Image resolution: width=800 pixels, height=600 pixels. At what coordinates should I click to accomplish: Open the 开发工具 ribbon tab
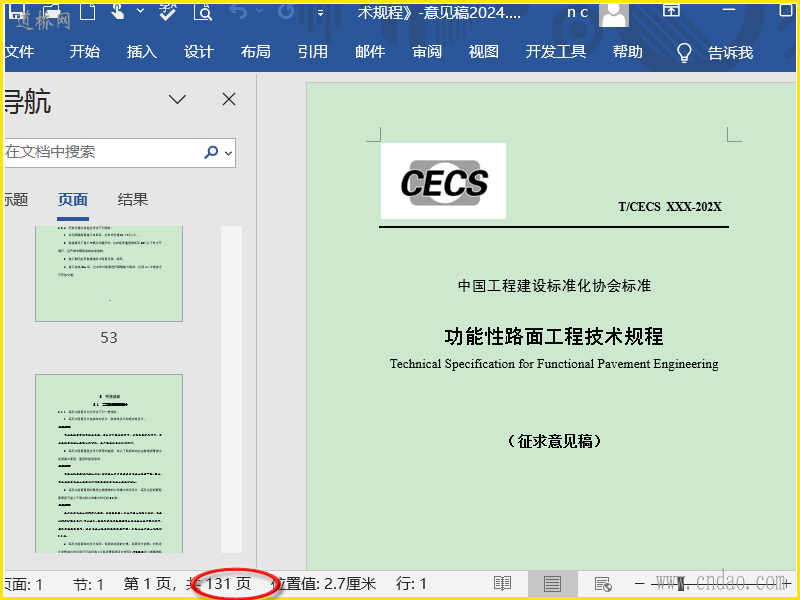[556, 52]
